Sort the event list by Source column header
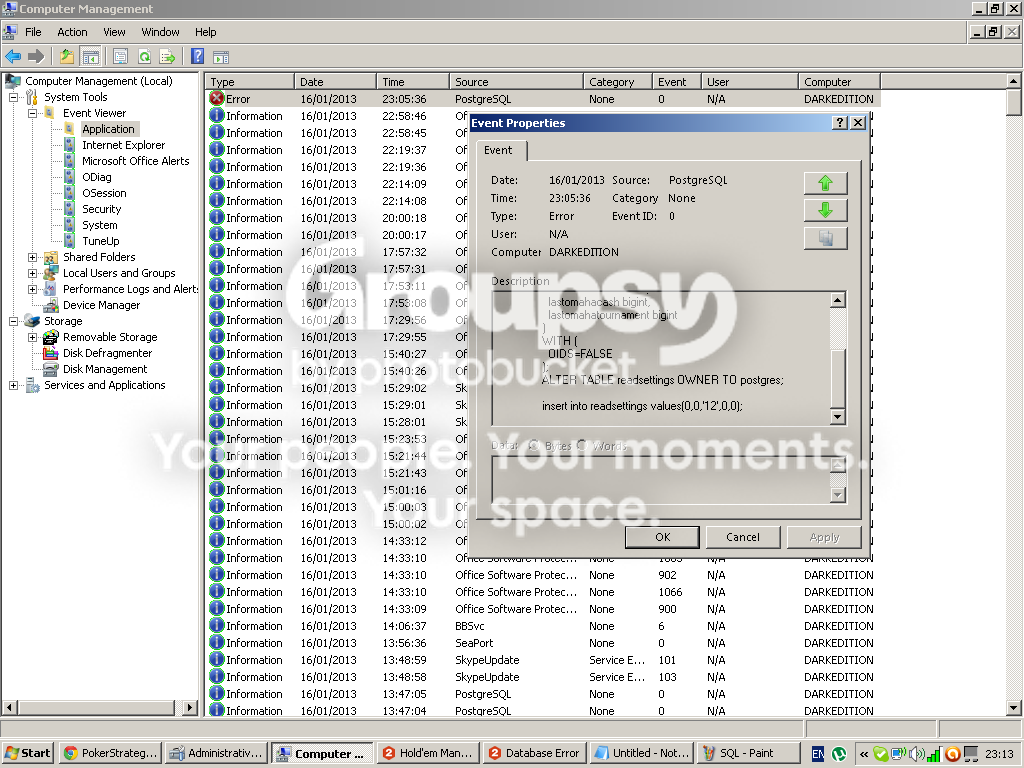The height and width of the screenshot is (768, 1024). pos(516,82)
